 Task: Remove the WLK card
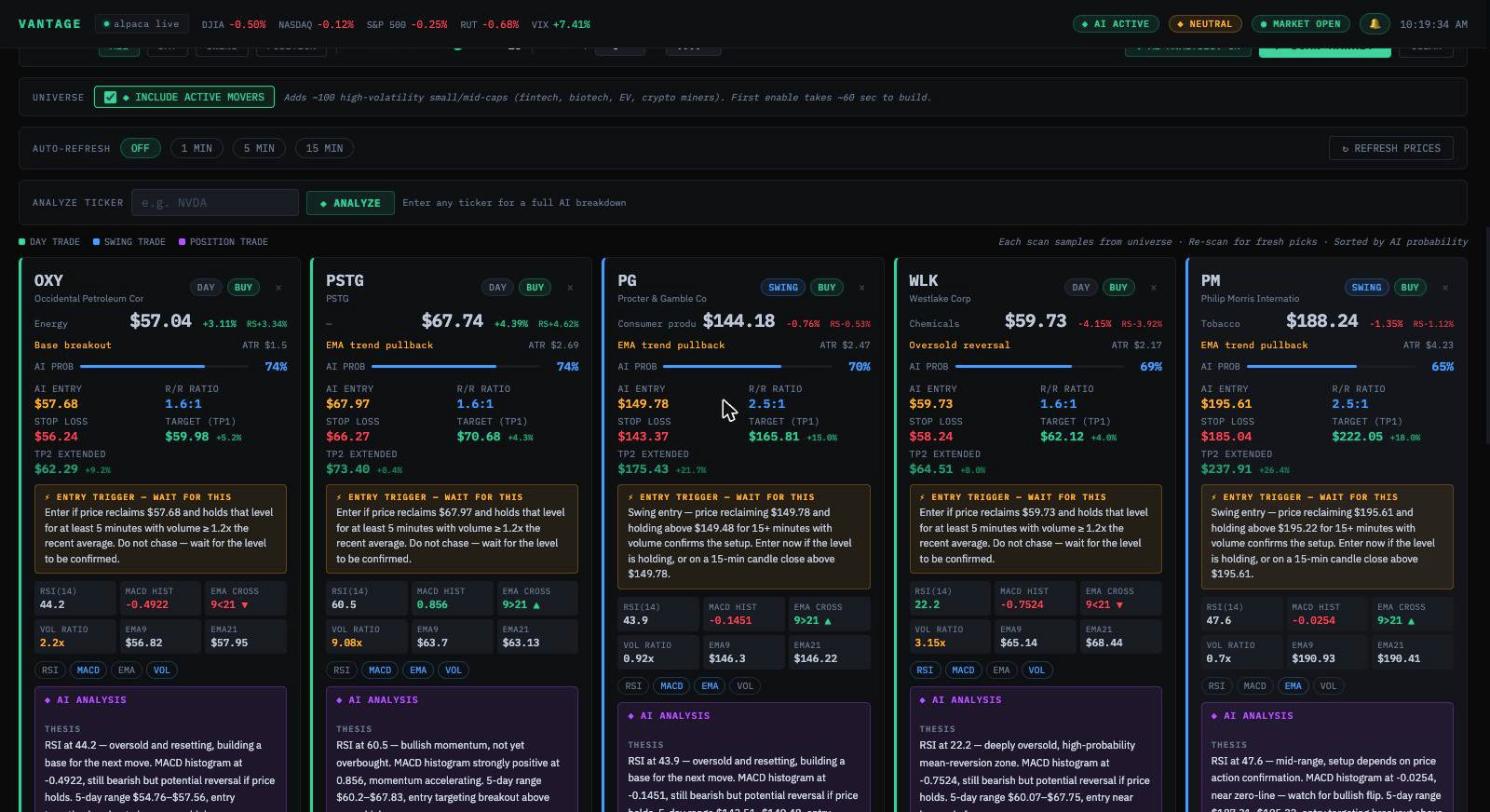click(x=1153, y=288)
